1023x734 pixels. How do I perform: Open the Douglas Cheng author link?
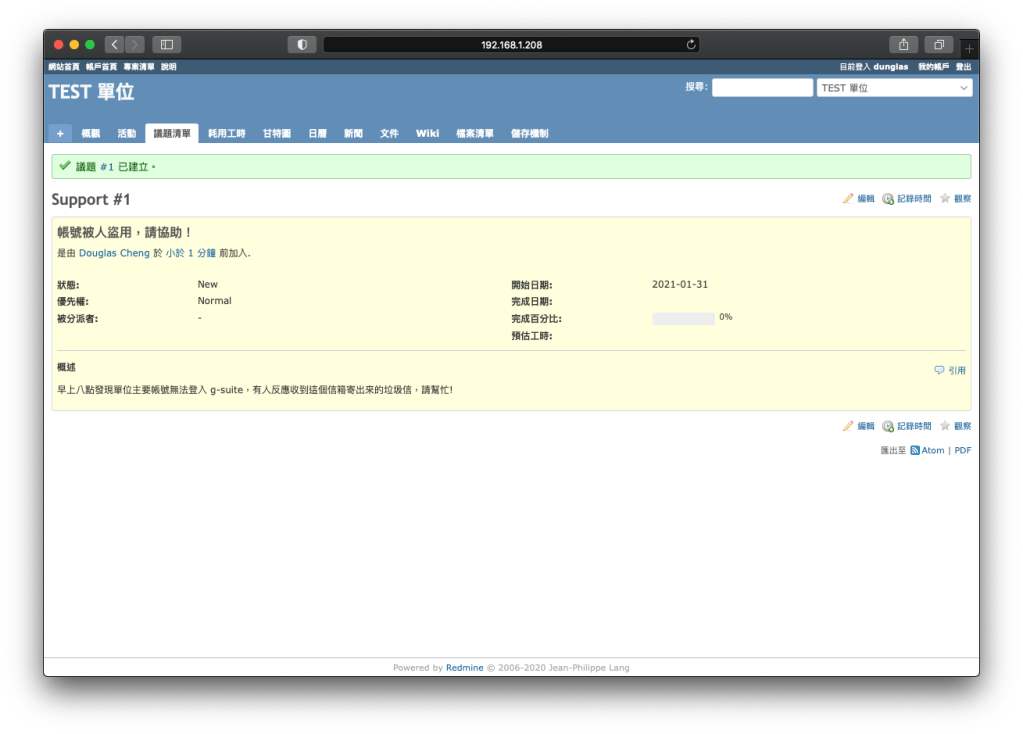pos(114,254)
